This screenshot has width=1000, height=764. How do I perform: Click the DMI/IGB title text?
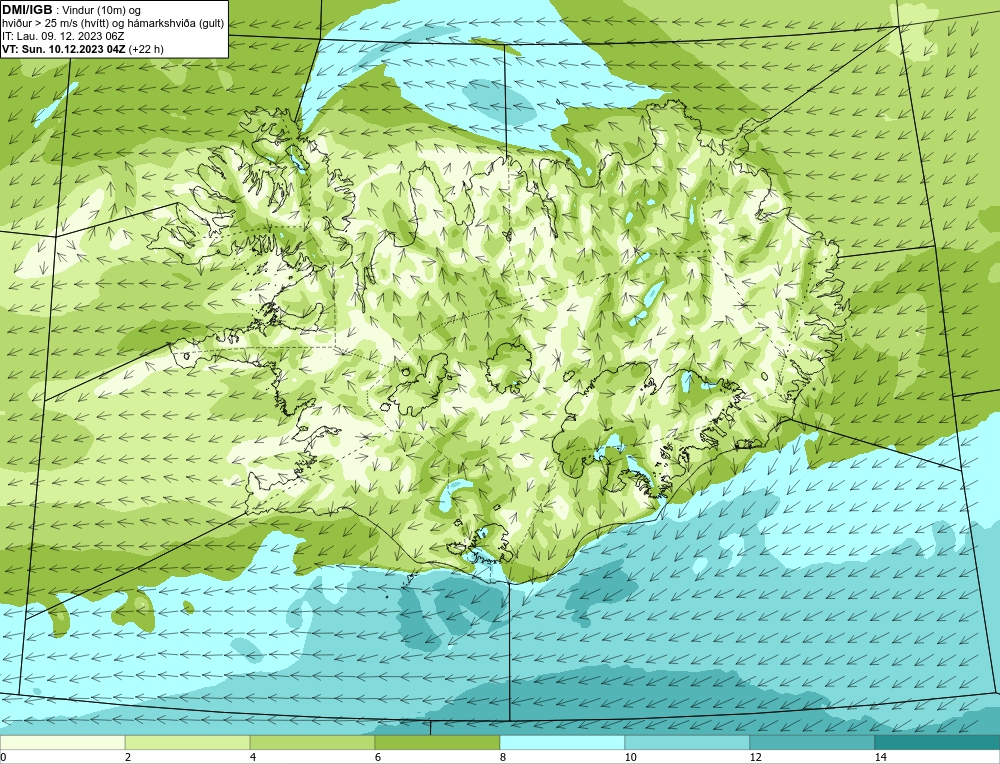tap(27, 10)
